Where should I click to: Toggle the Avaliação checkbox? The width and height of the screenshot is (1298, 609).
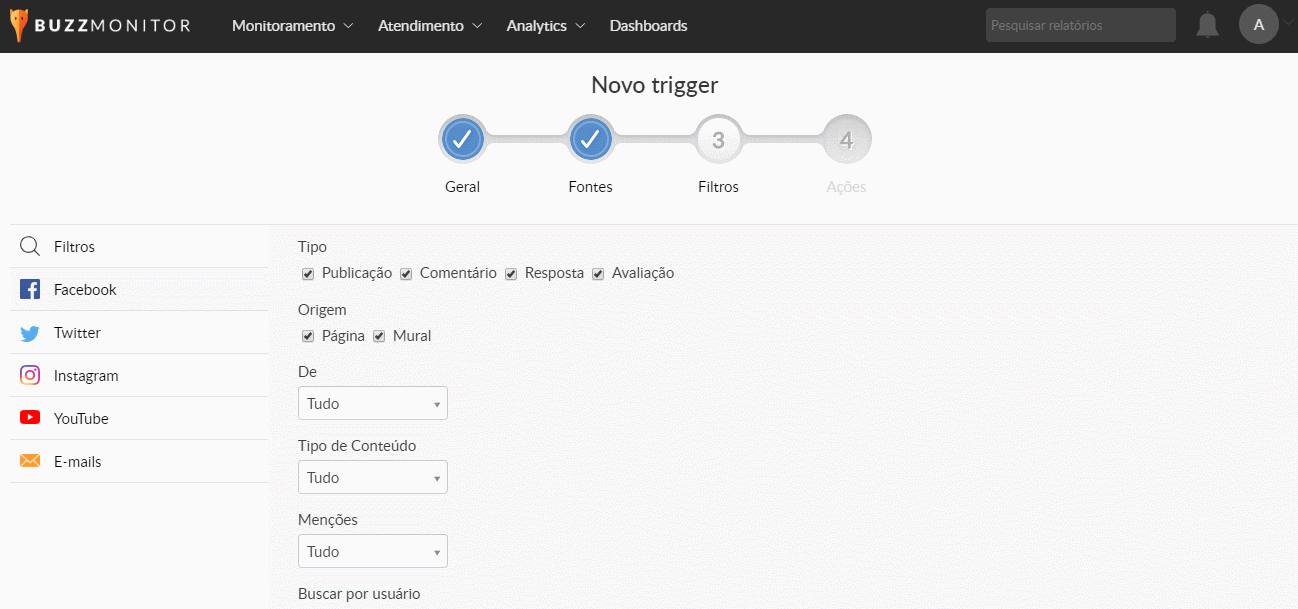pos(598,274)
